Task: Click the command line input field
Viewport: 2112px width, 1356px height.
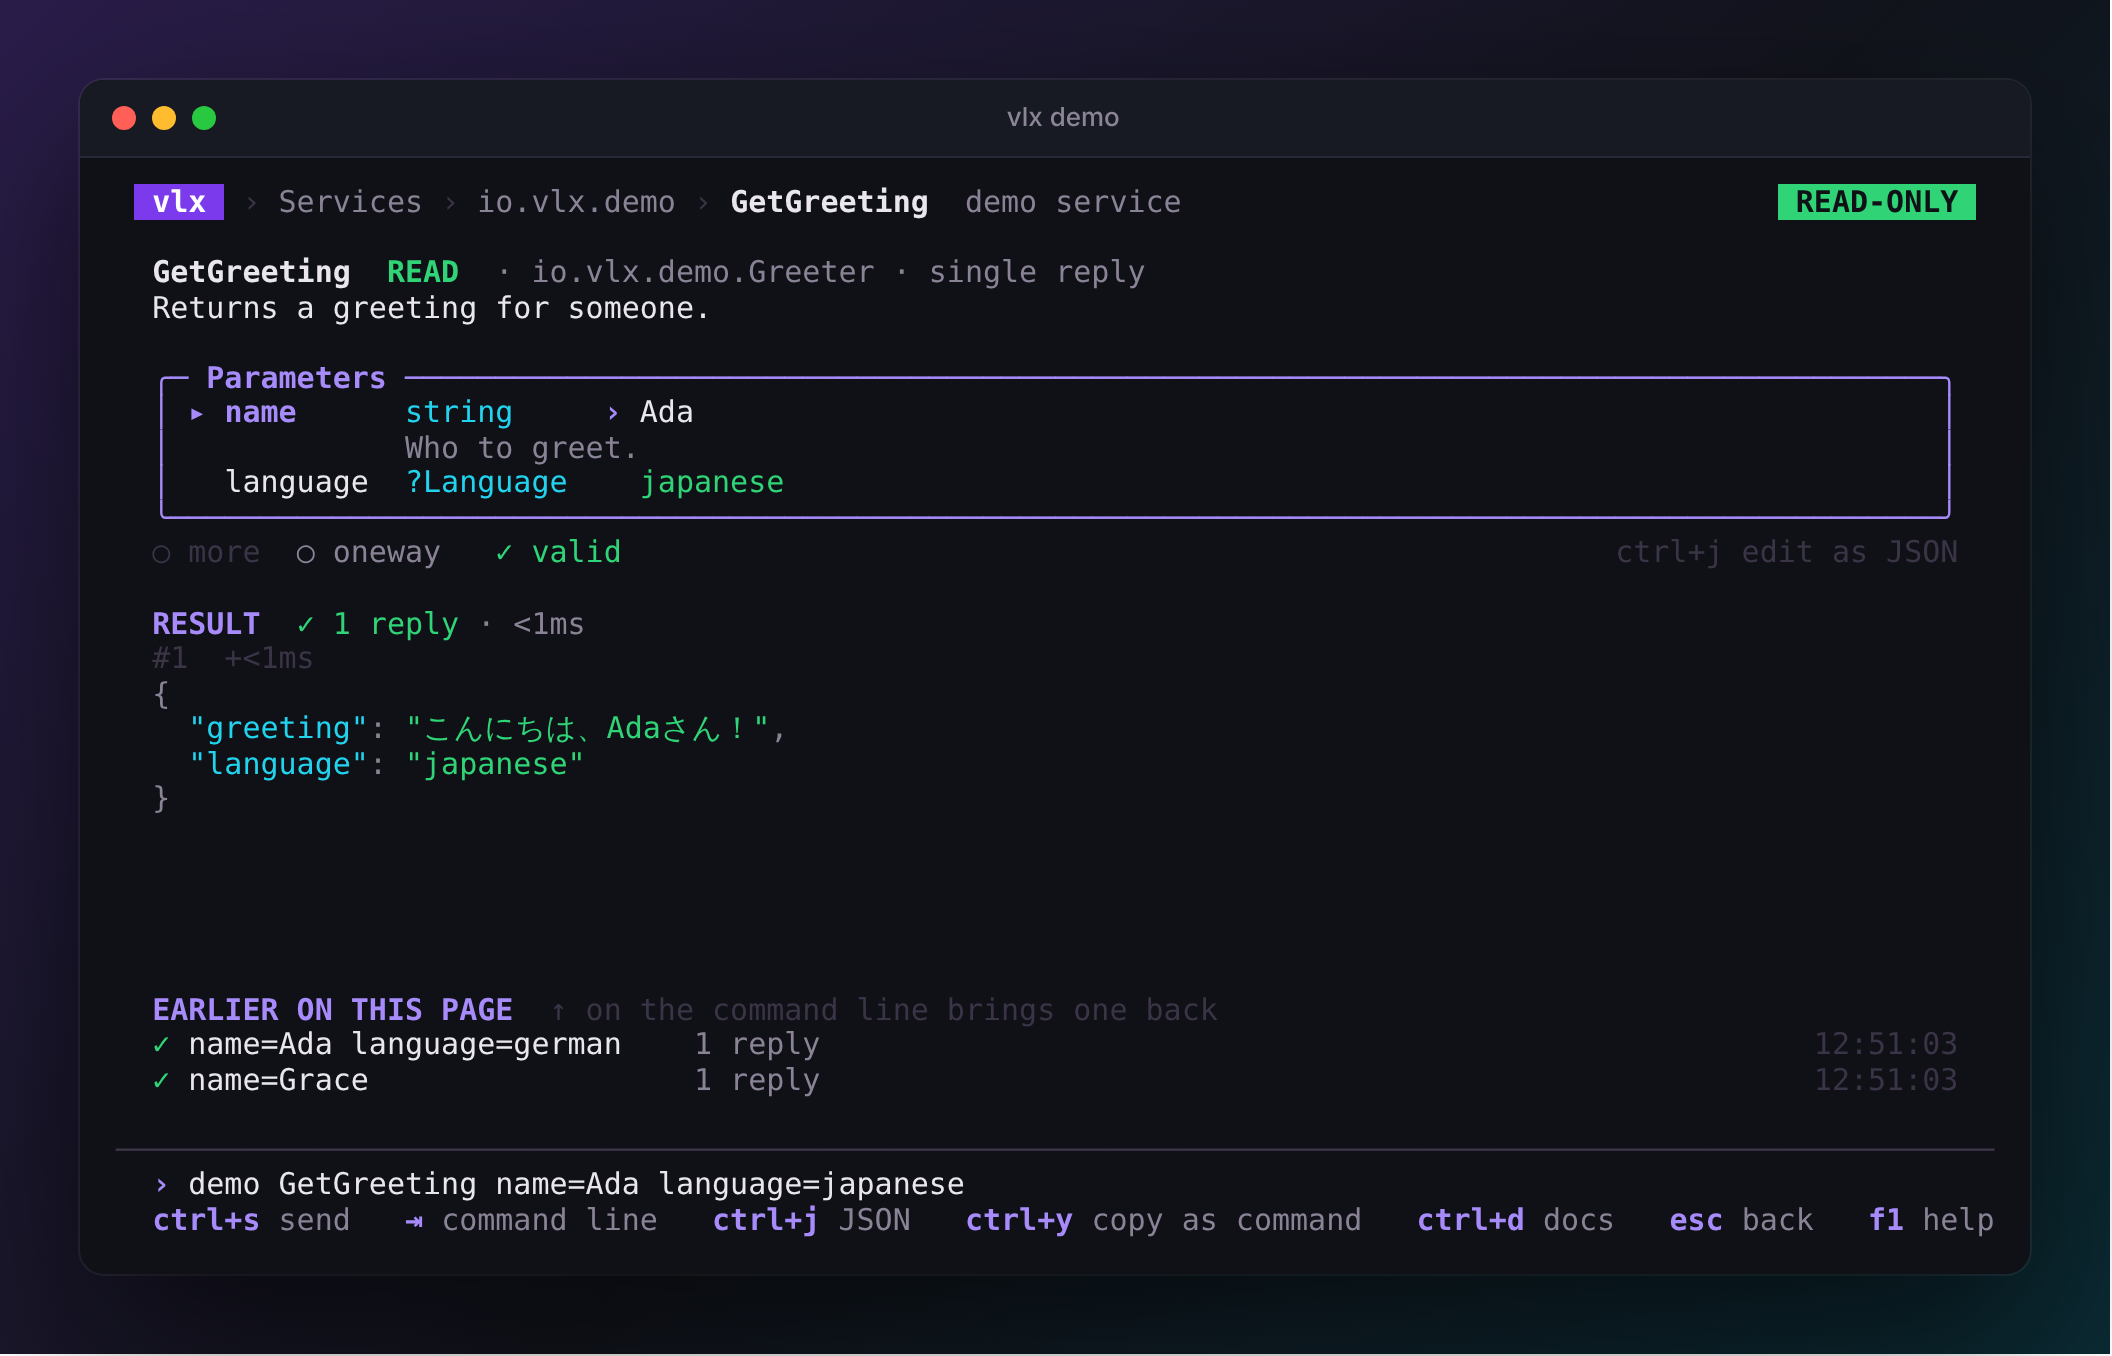Action: pyautogui.click(x=1055, y=1184)
